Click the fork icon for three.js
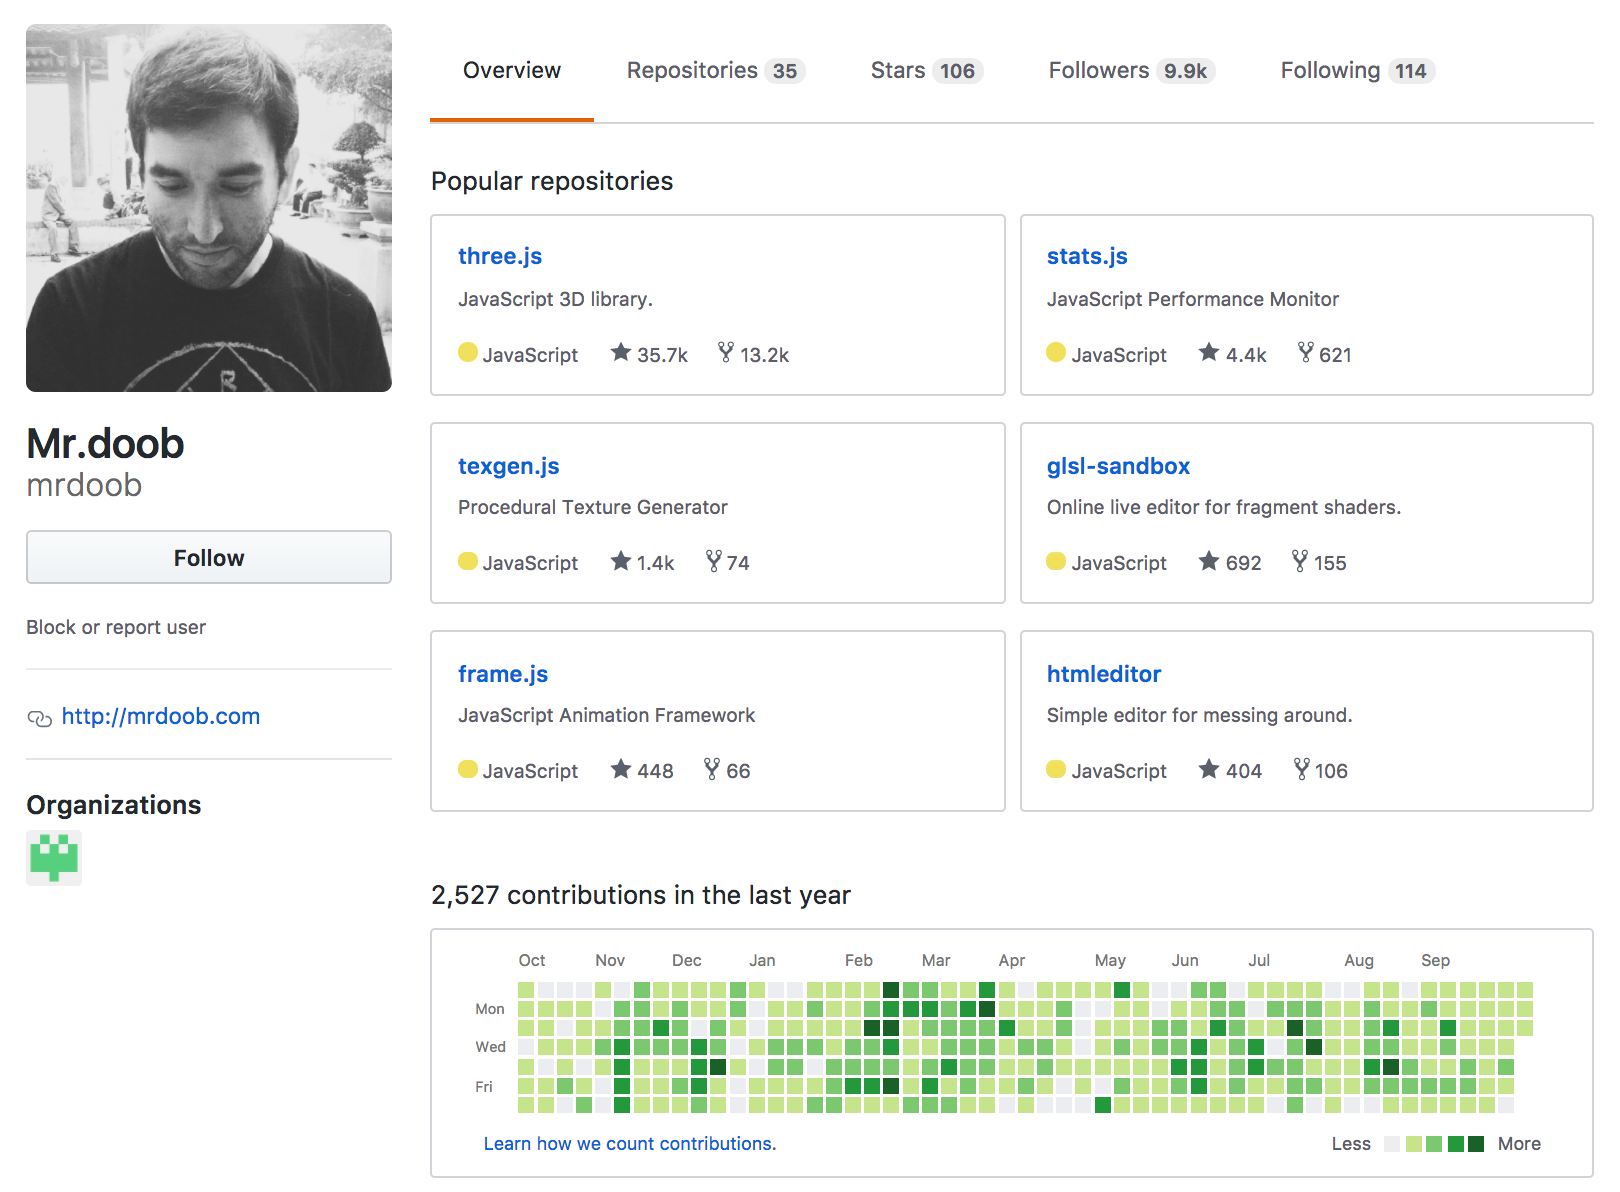1620x1192 pixels. [x=726, y=352]
